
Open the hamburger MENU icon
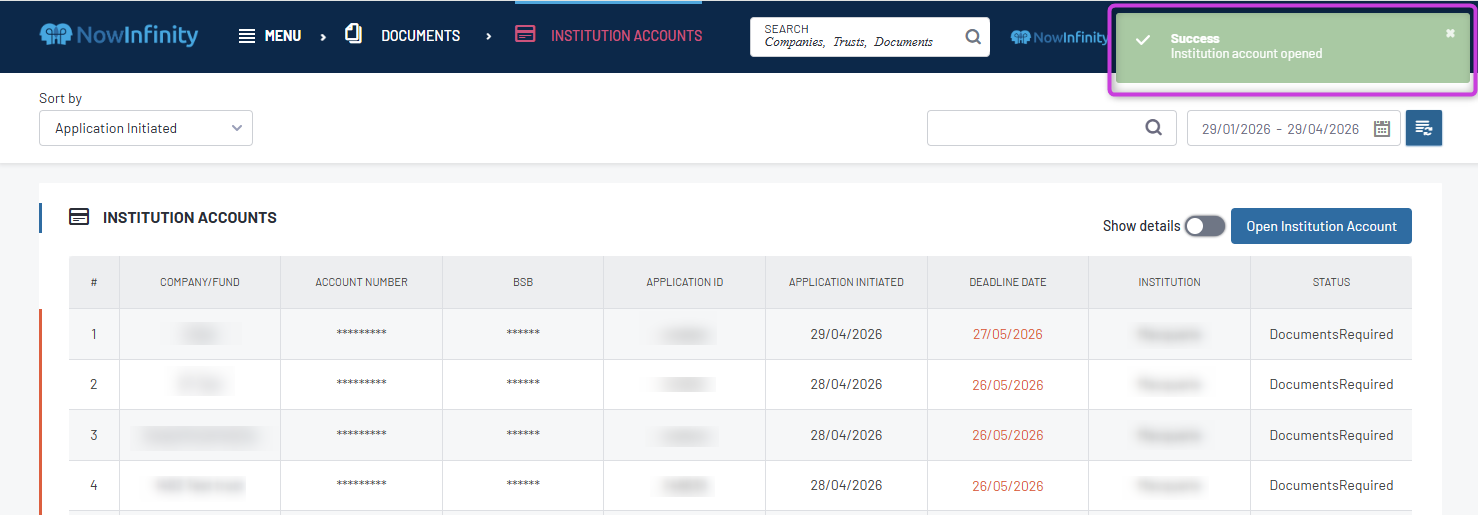click(x=247, y=36)
